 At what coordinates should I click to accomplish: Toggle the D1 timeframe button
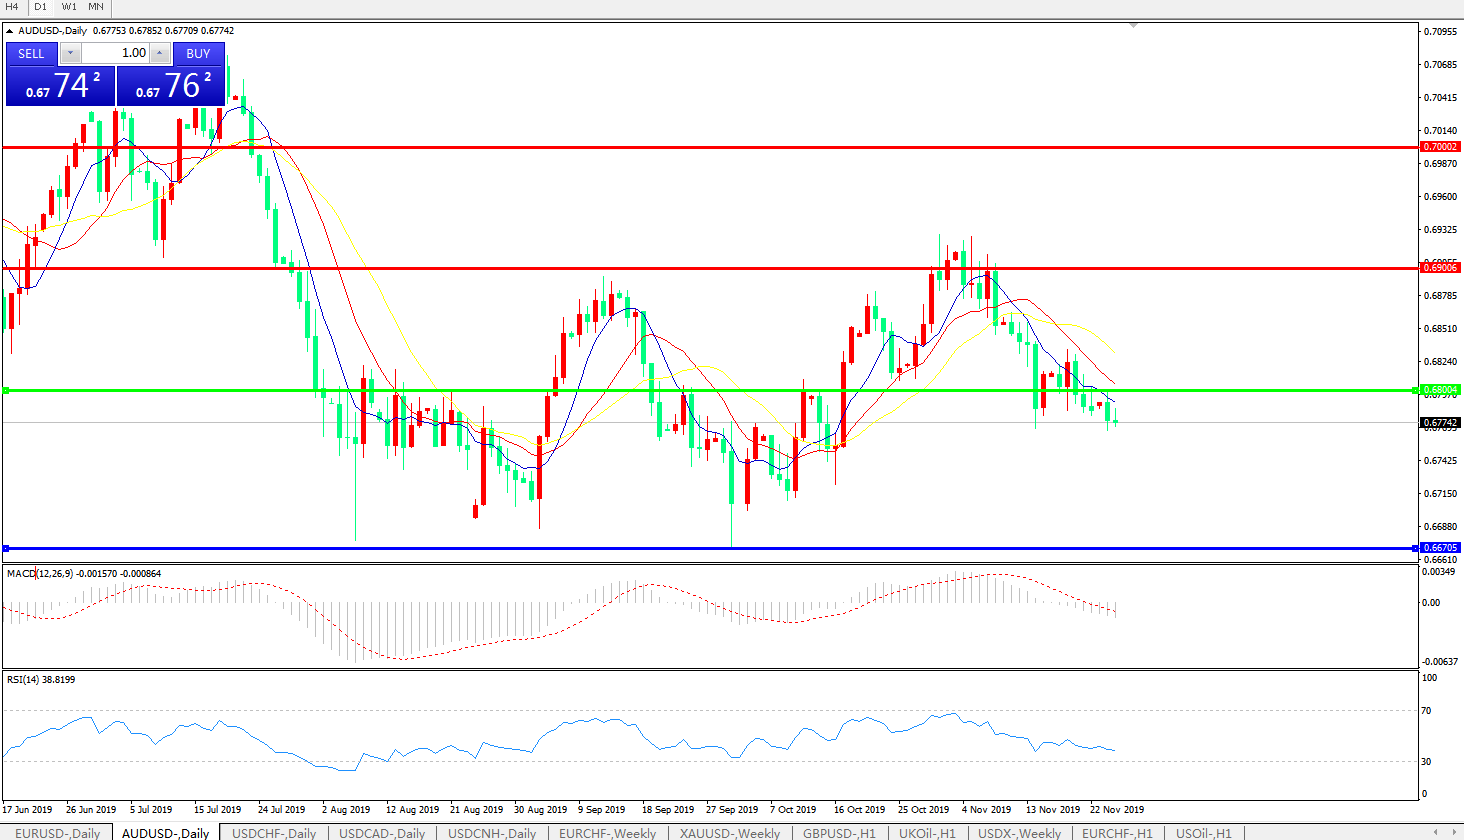41,7
